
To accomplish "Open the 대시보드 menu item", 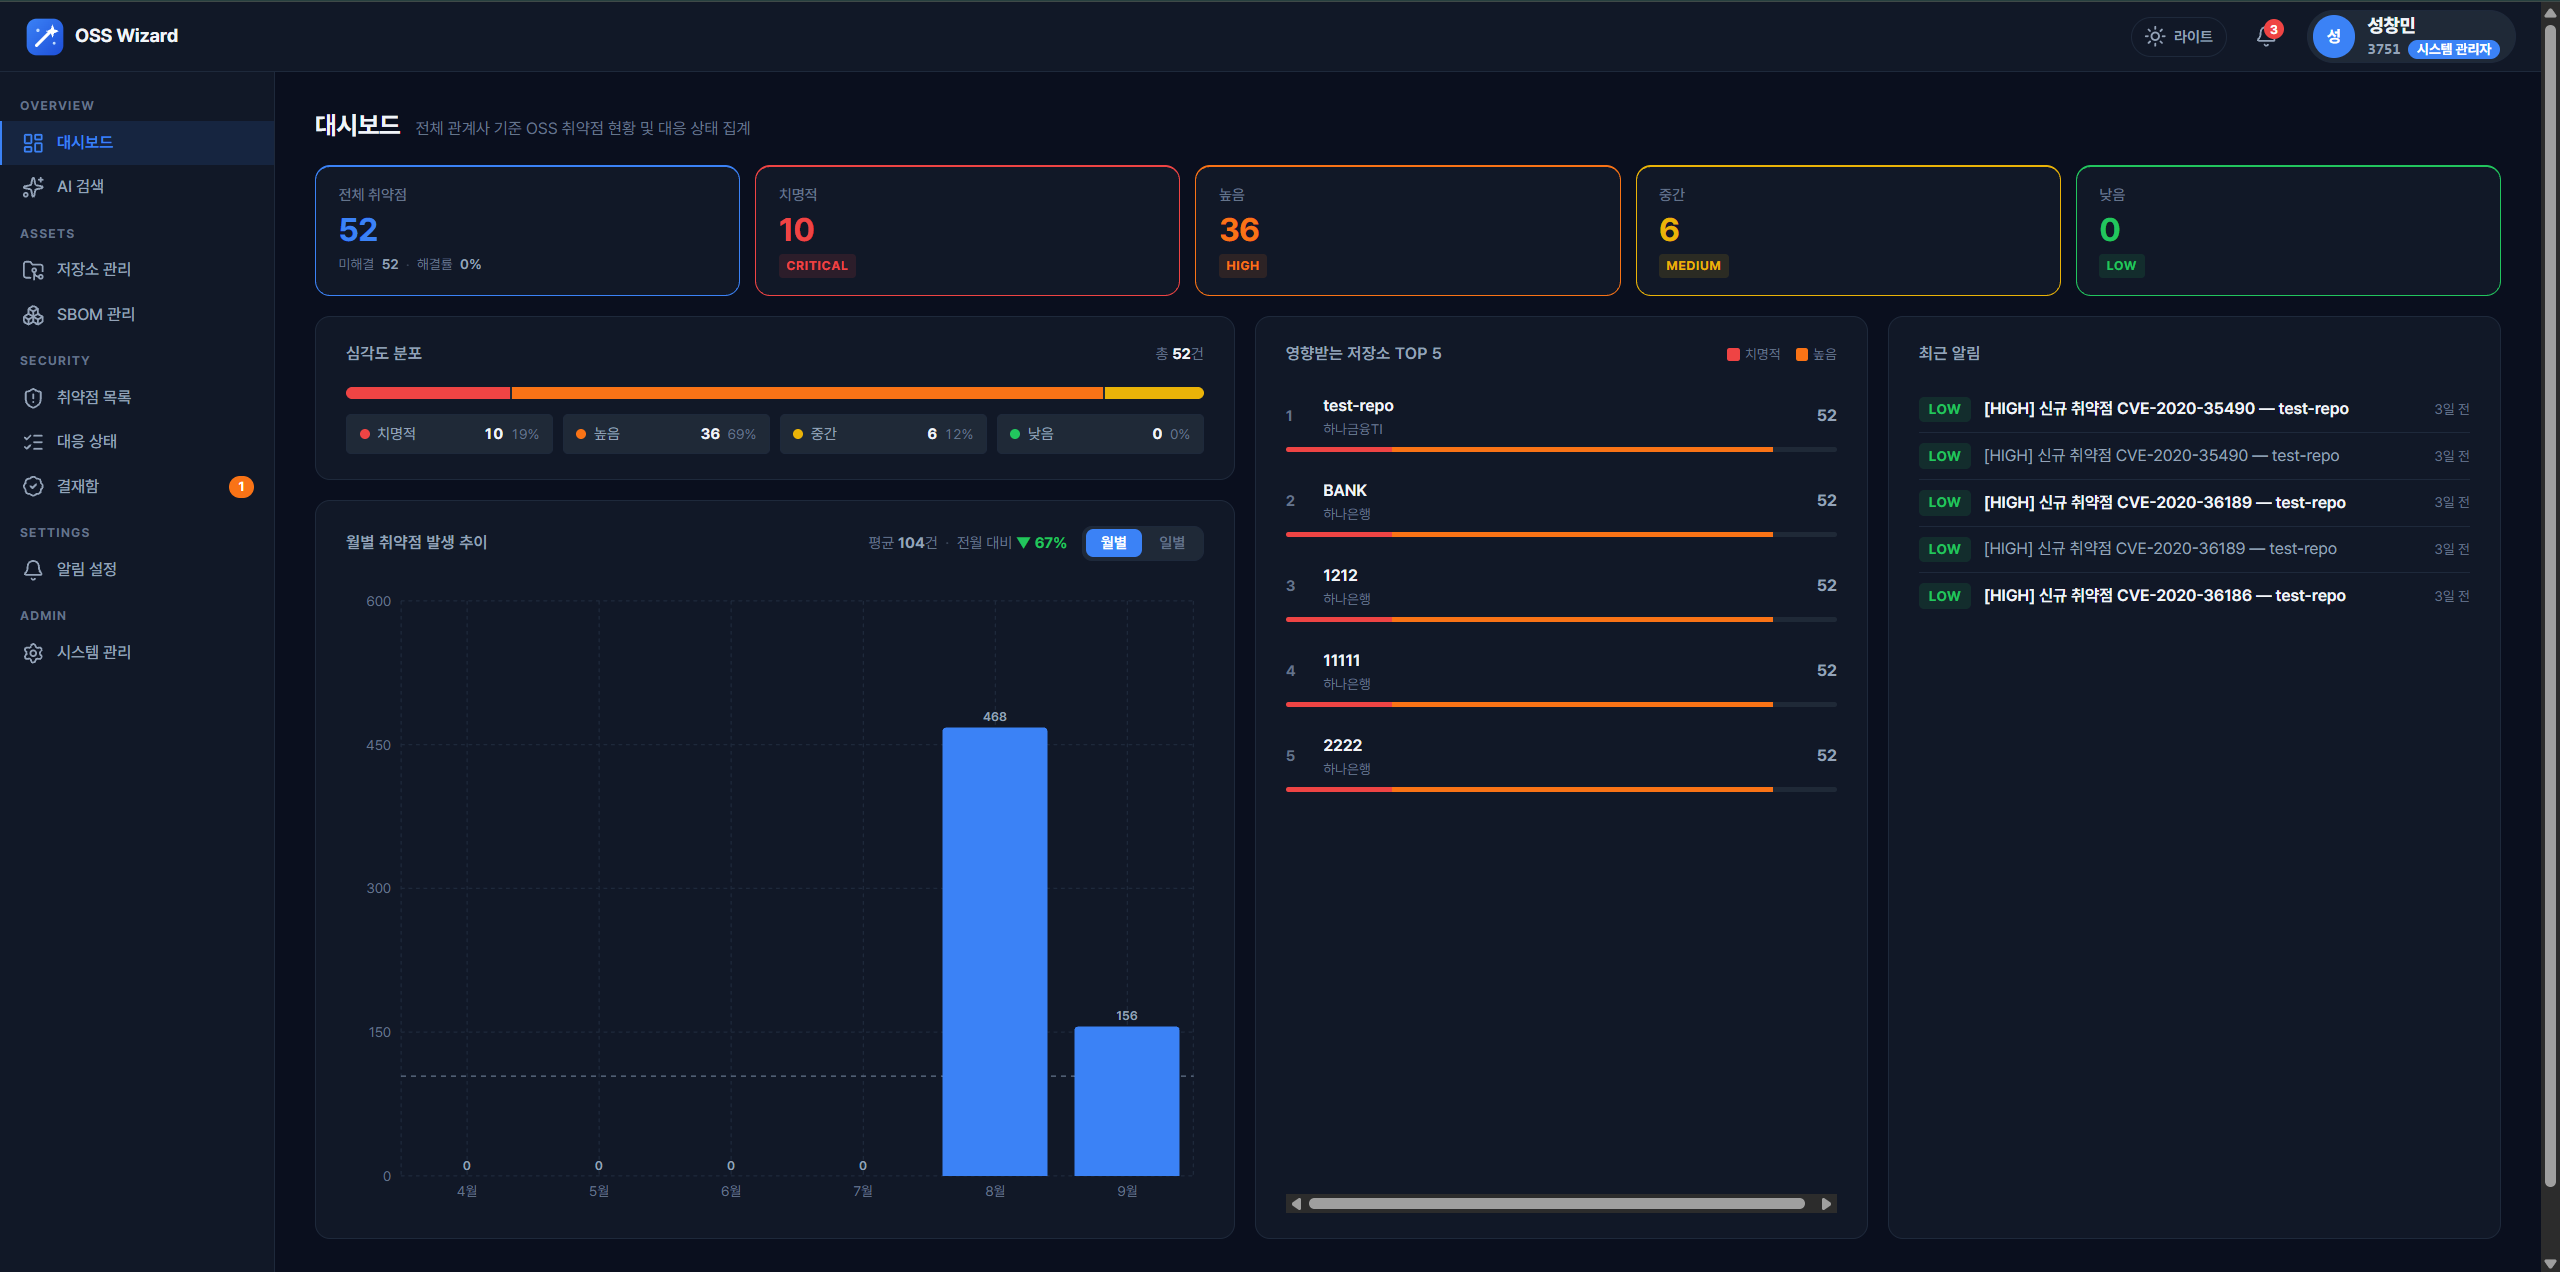I will 137,142.
